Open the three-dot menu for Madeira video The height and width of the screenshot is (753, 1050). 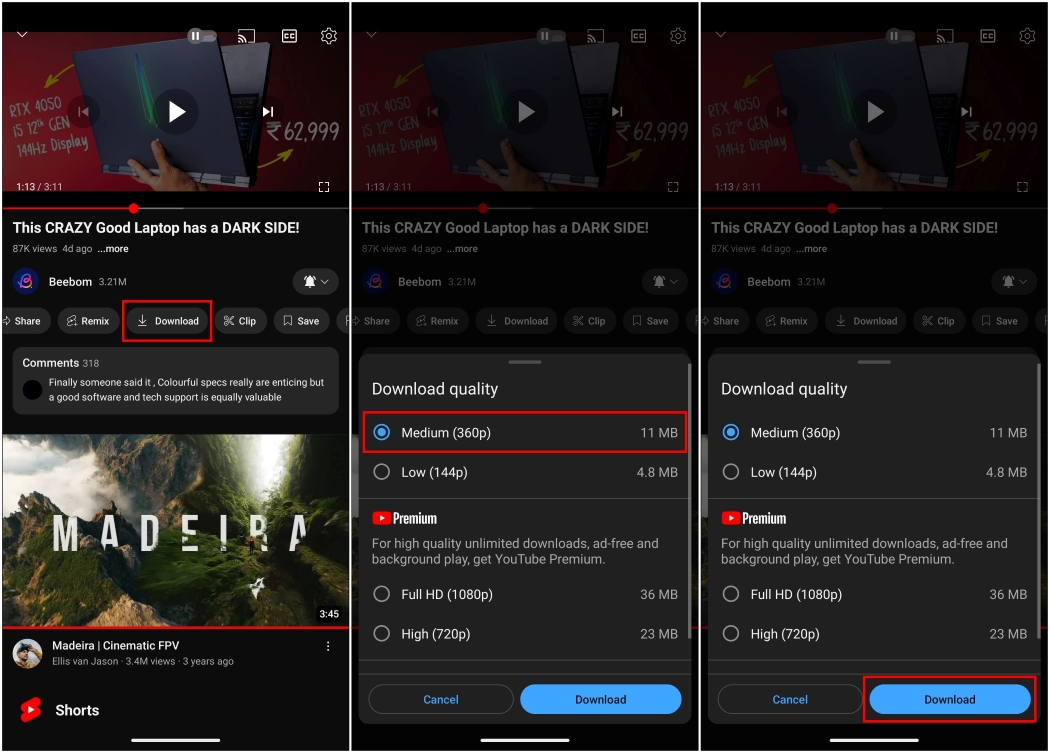tap(327, 646)
